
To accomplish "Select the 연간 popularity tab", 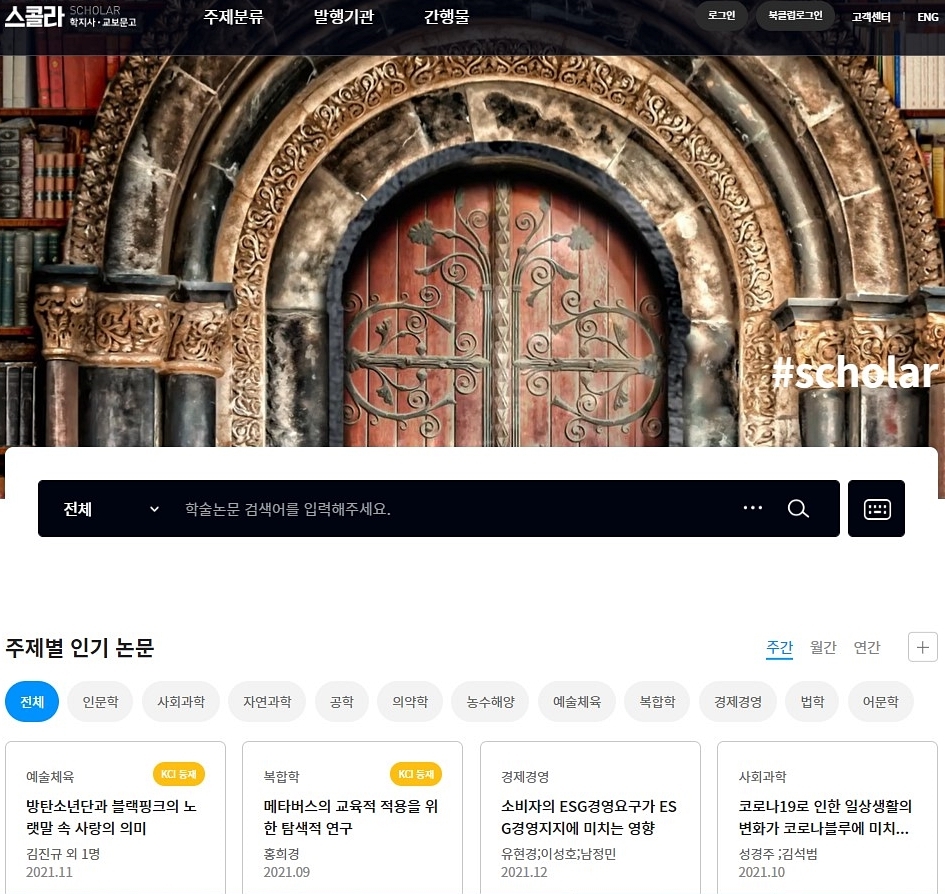I will pyautogui.click(x=867, y=648).
